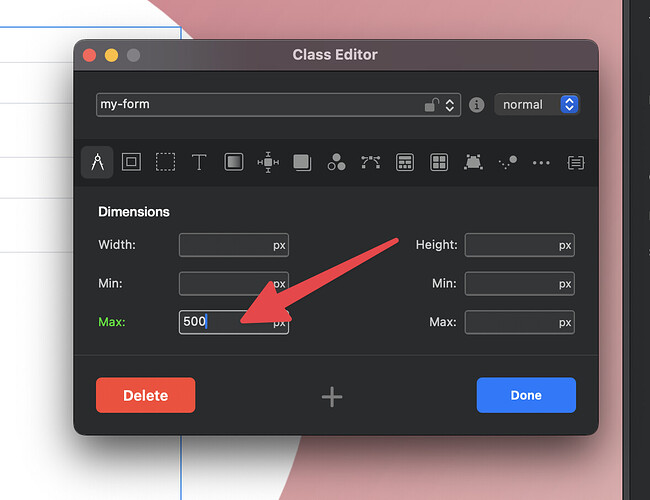The image size is (650, 500).
Task: Open the box shadow icon tab
Action: click(302, 162)
